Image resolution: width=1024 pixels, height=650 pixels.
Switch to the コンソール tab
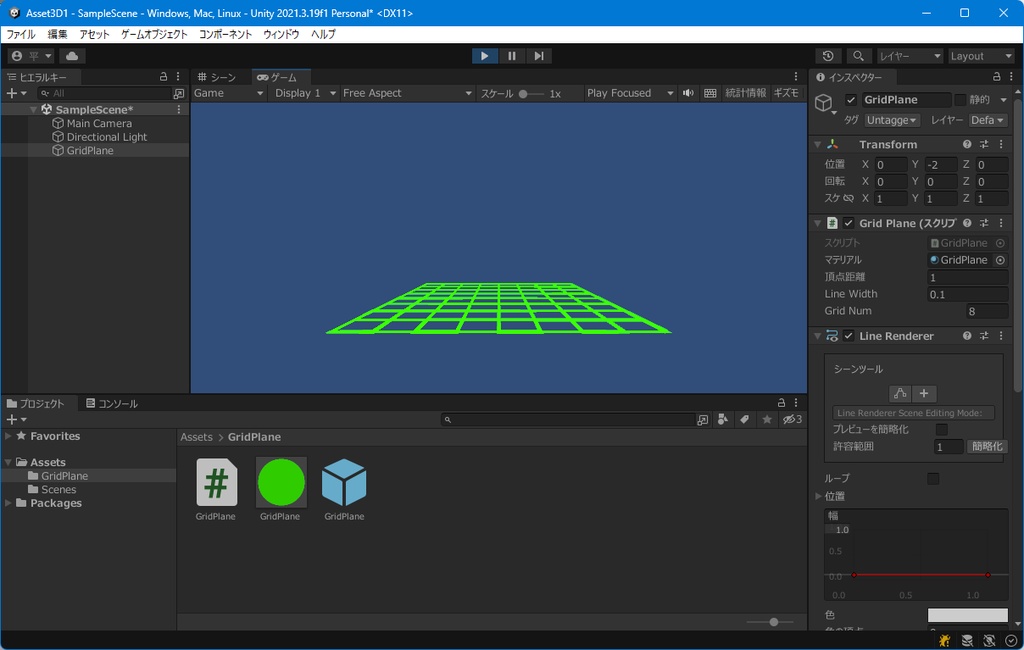click(112, 404)
